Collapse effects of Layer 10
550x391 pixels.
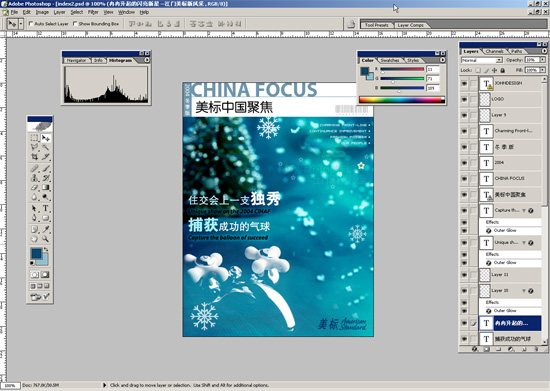pos(524,291)
